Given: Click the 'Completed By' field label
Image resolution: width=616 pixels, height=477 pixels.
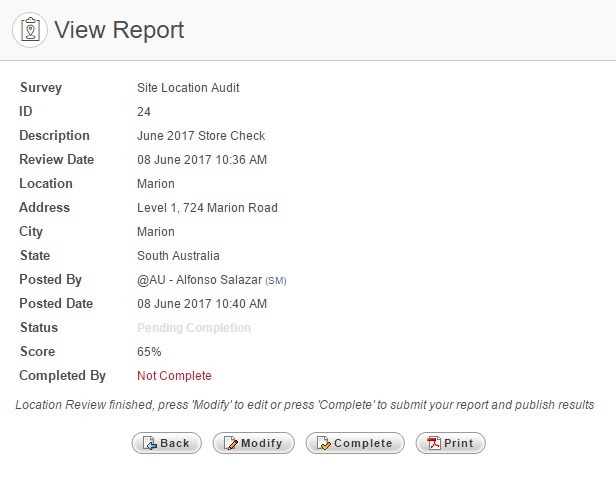Looking at the screenshot, I should click(62, 376).
